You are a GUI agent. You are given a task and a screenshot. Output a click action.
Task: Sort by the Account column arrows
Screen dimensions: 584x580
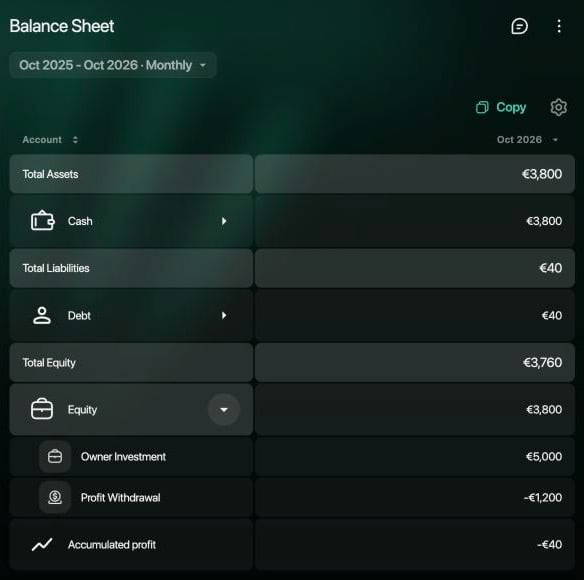(75, 140)
